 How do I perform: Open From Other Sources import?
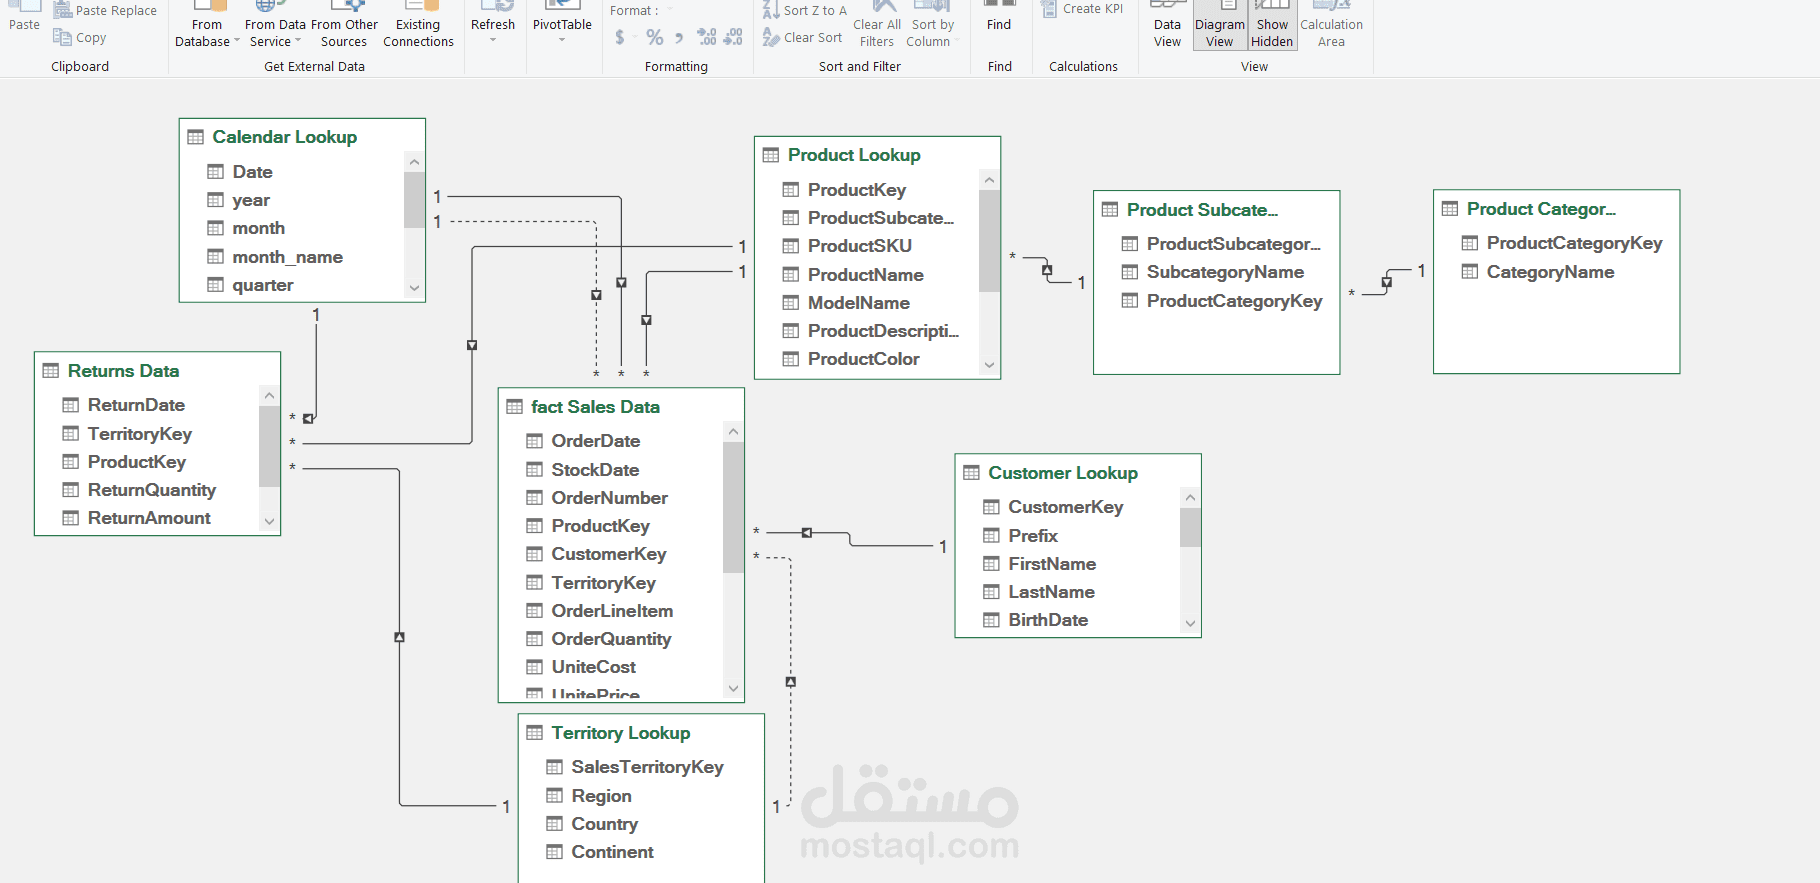(344, 26)
